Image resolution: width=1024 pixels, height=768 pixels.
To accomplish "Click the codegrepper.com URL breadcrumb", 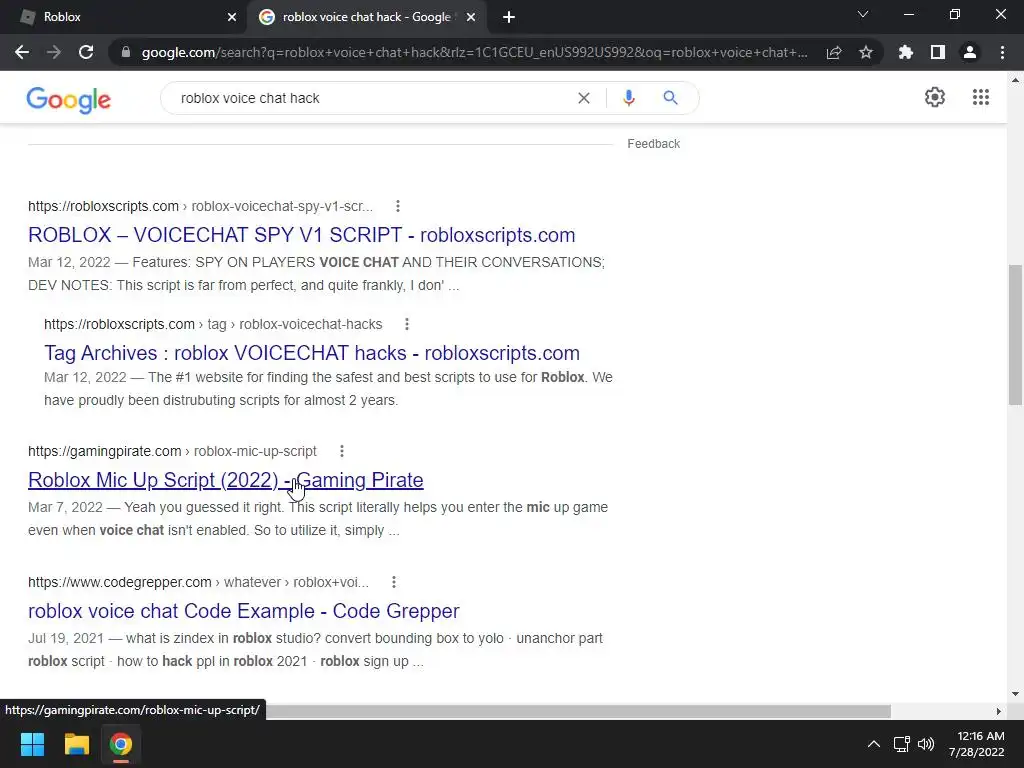I will click(199, 582).
